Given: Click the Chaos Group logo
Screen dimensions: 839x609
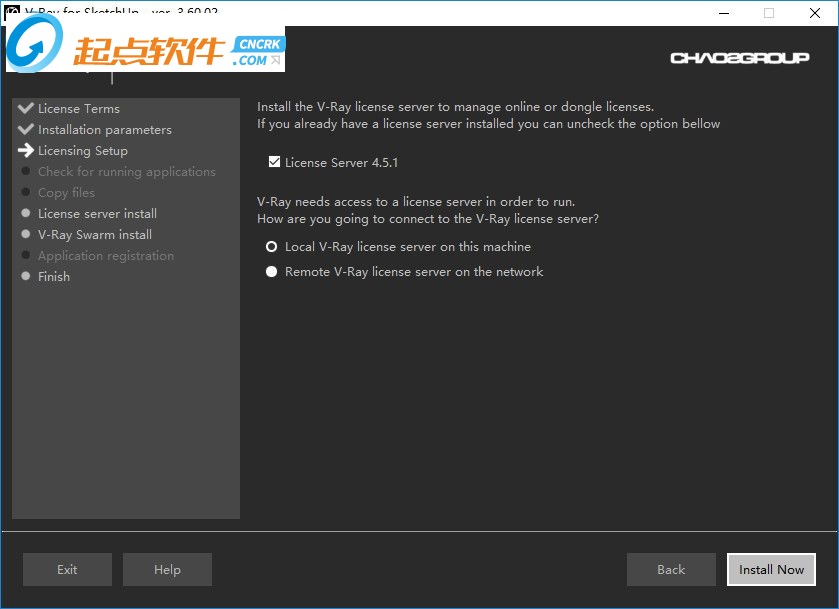Looking at the screenshot, I should pyautogui.click(x=739, y=58).
